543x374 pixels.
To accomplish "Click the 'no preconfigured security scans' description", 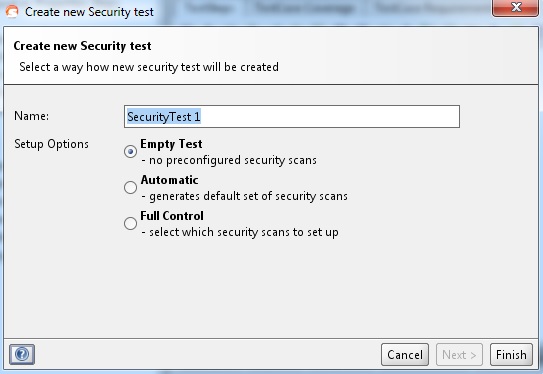I will coord(229,160).
